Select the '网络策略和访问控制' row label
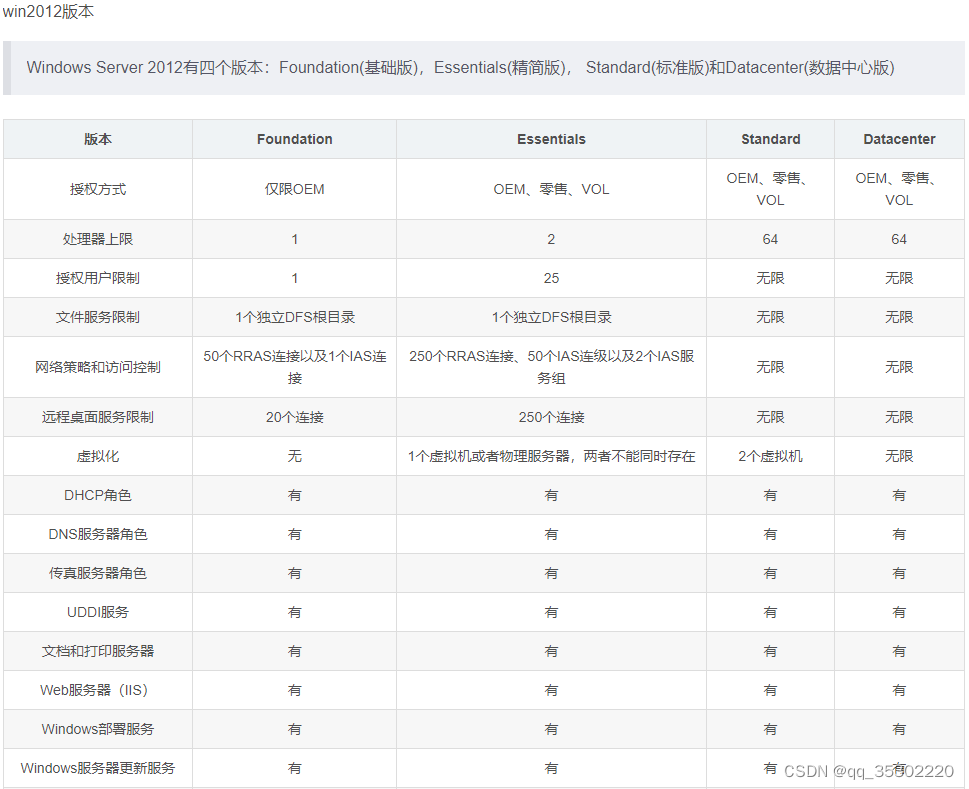969x789 pixels. 98,367
